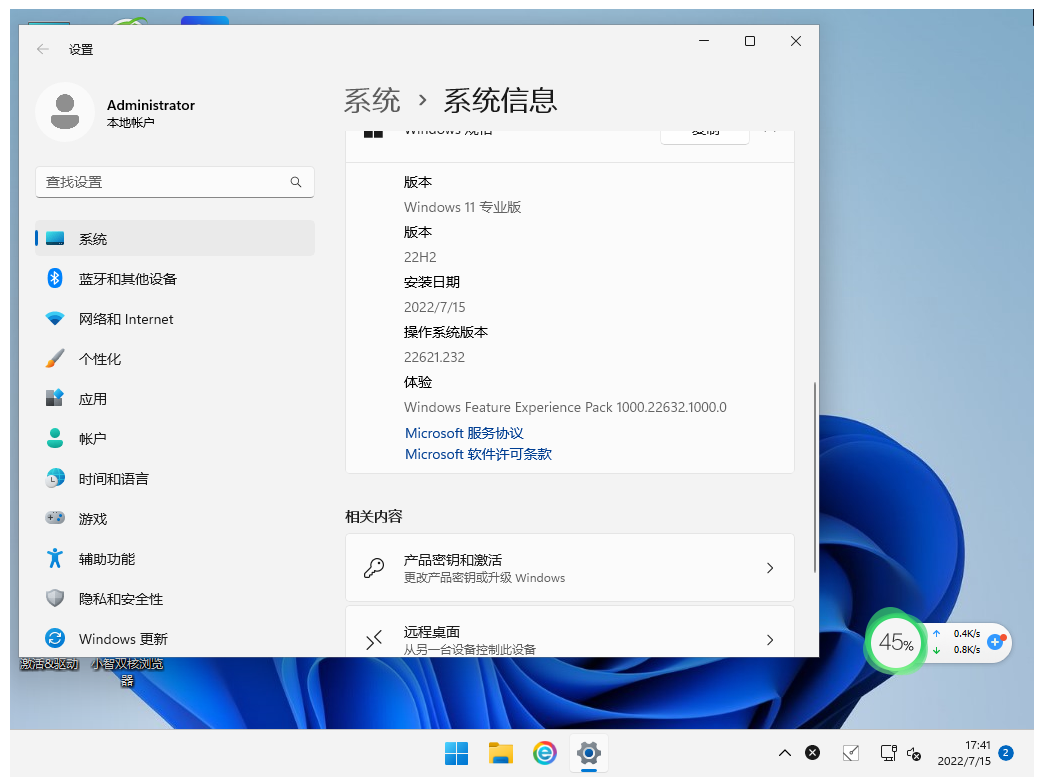Click the black X tray icon
1039x784 pixels.
(812, 753)
